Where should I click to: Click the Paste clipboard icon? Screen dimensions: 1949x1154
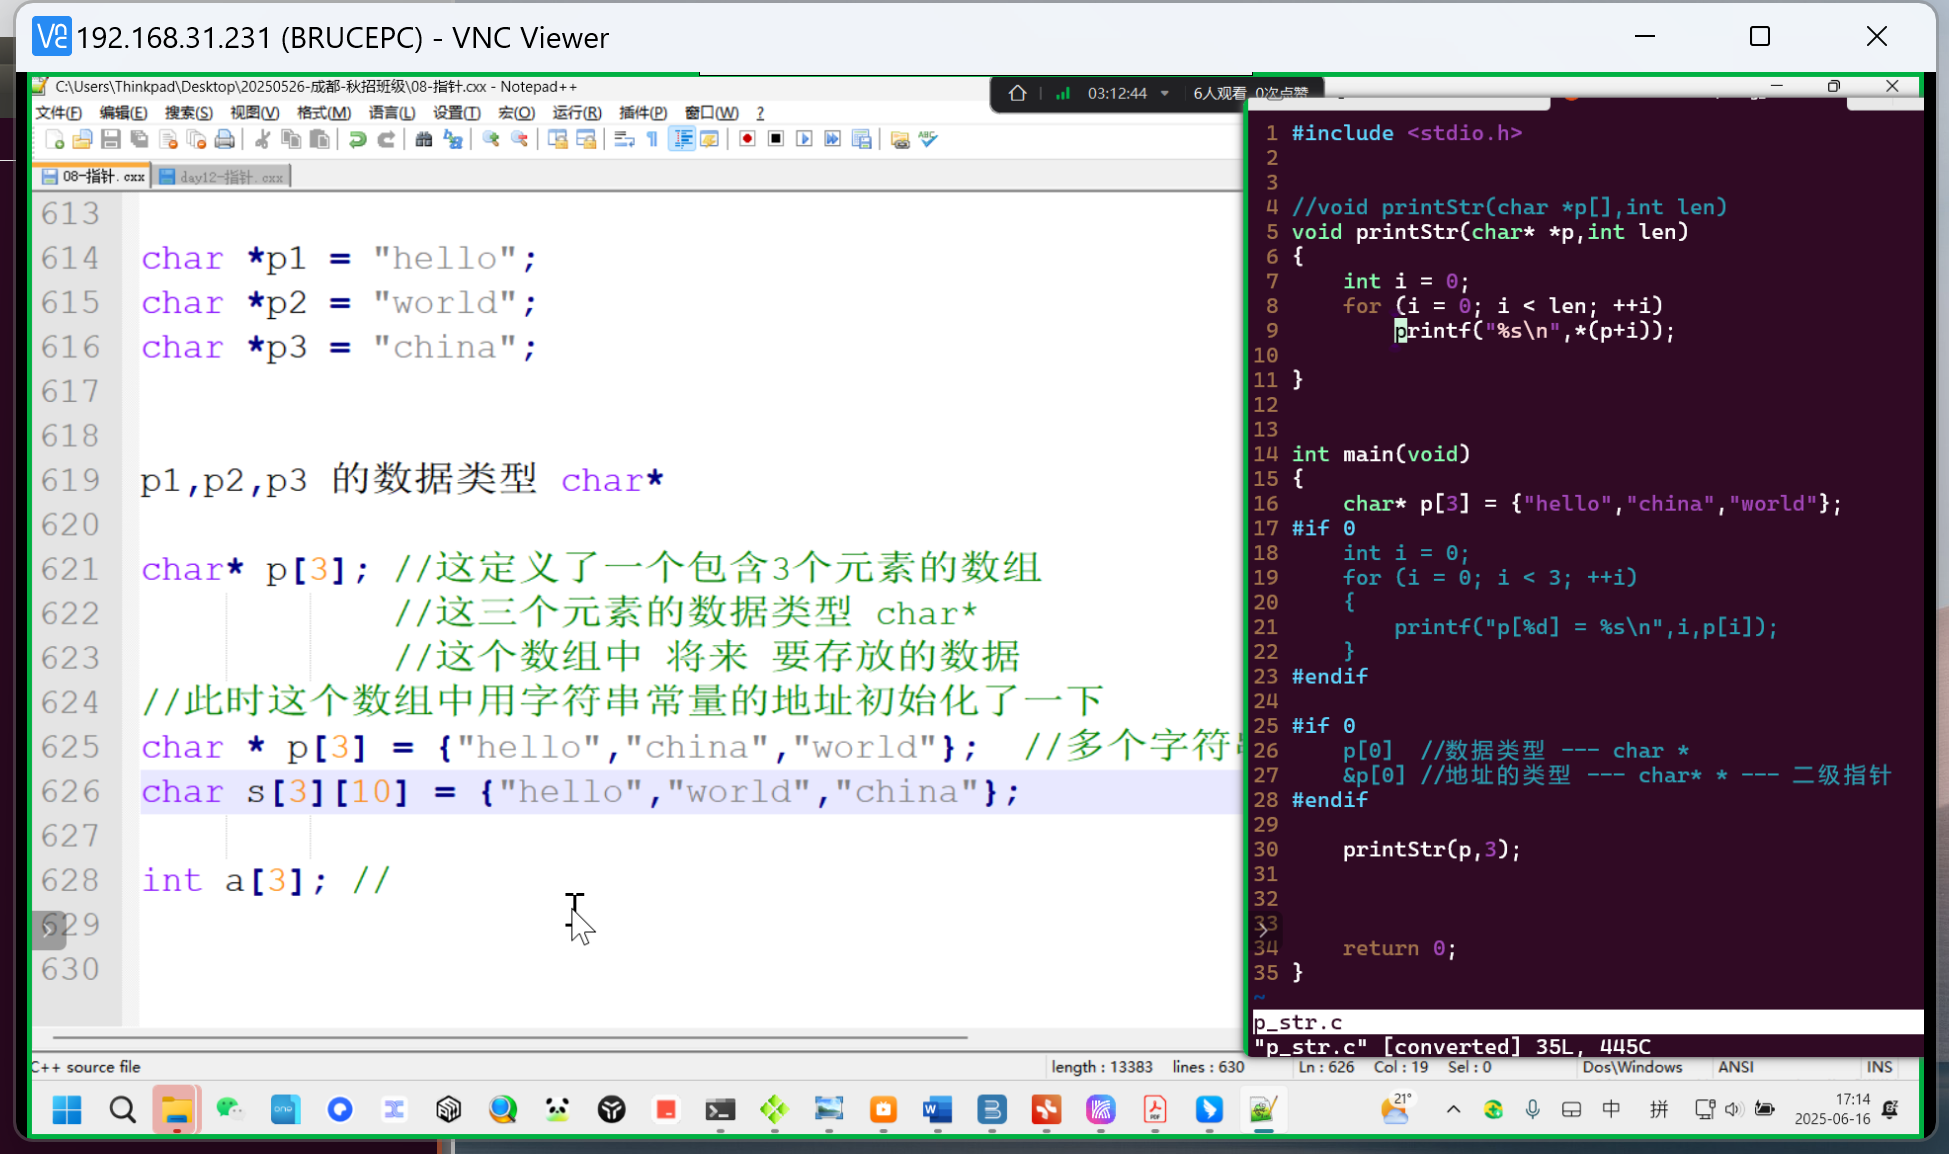(x=320, y=139)
